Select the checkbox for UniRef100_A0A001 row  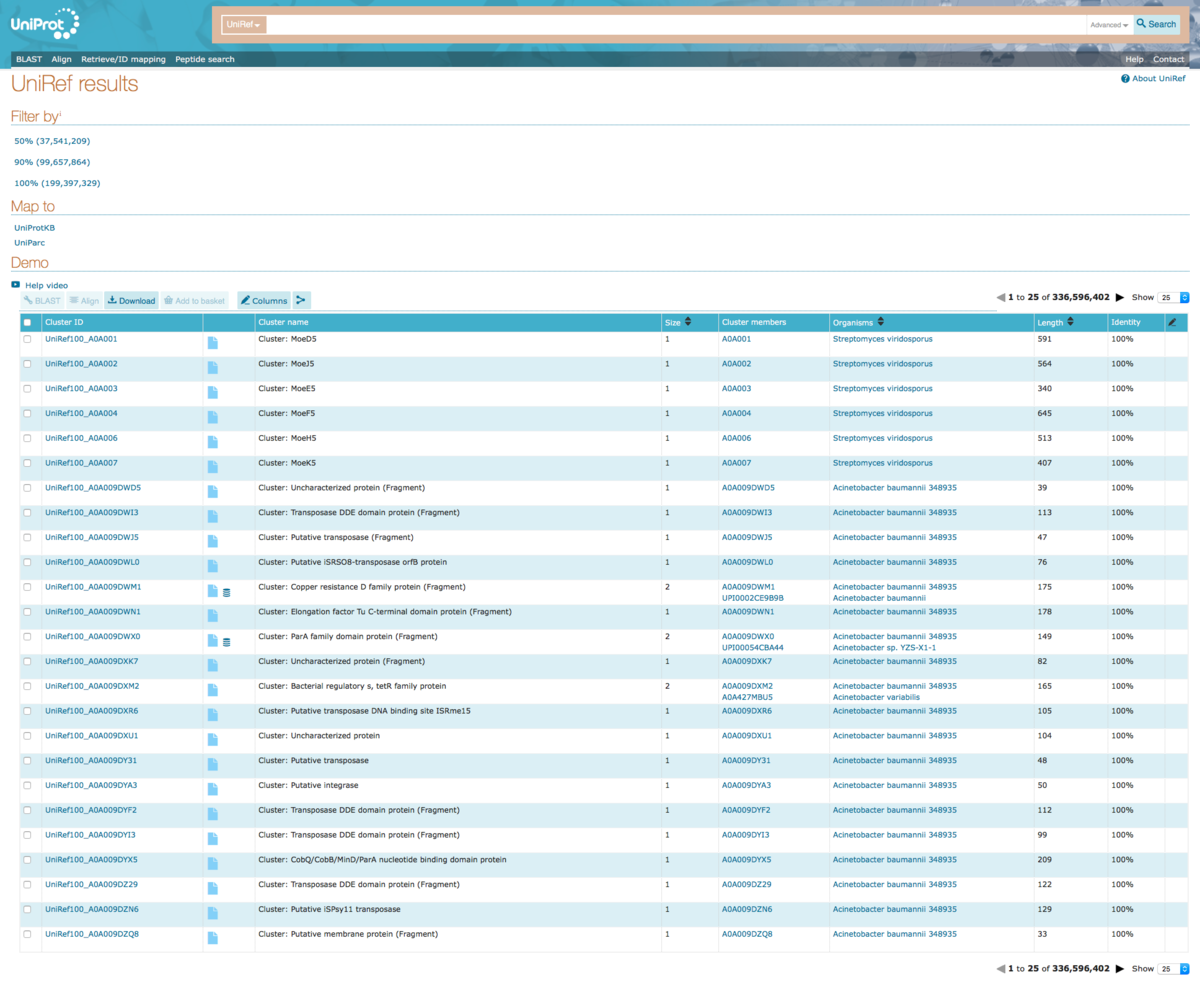[x=26, y=339]
